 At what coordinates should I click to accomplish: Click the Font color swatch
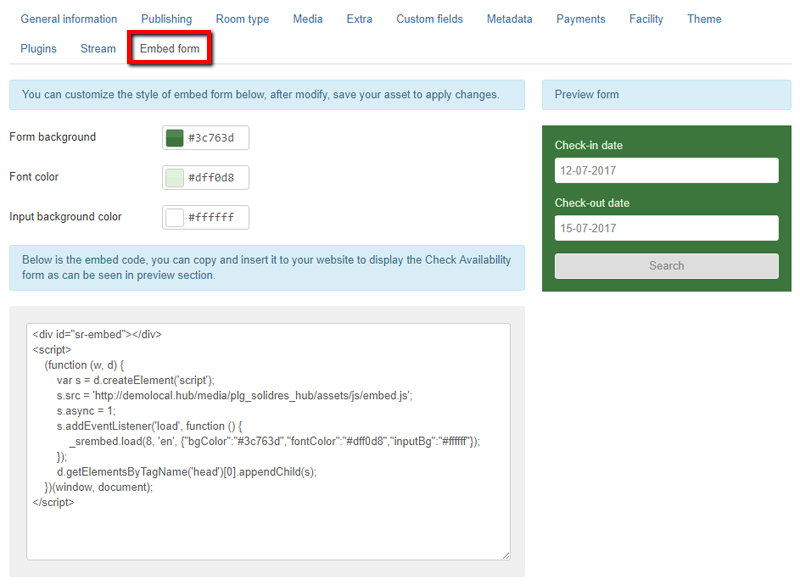(x=176, y=177)
